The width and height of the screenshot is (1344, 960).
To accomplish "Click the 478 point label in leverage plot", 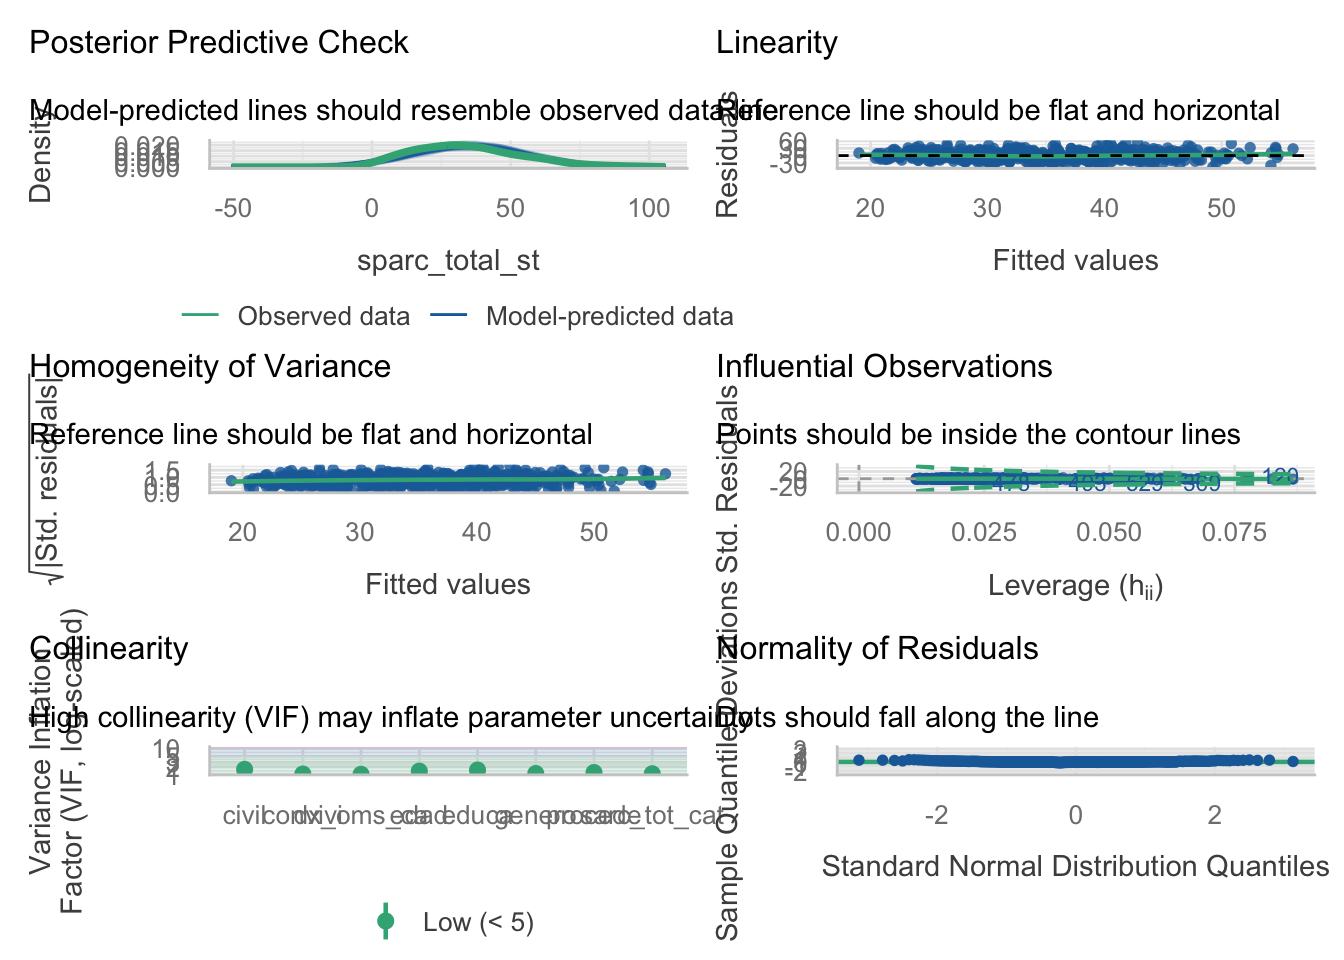I will tap(1011, 483).
